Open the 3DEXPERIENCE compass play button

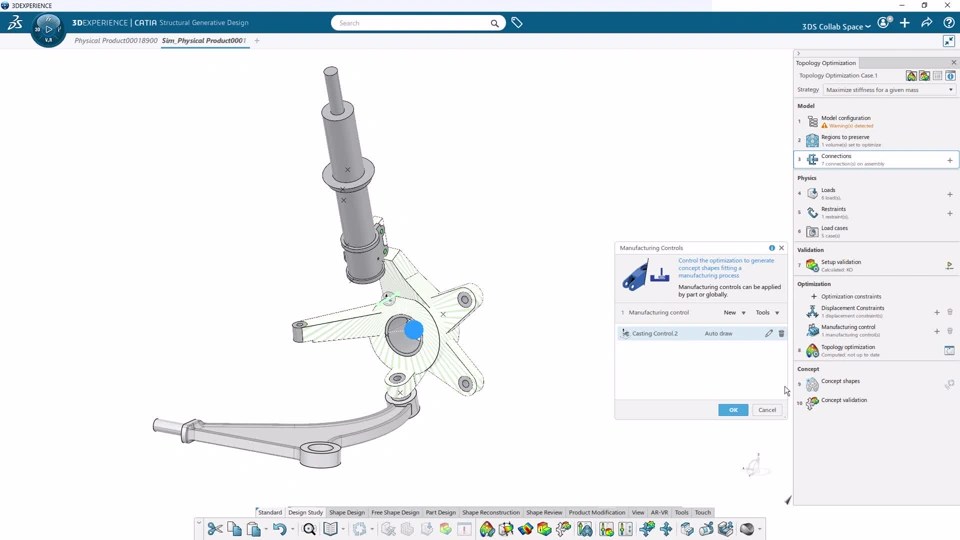(48, 29)
